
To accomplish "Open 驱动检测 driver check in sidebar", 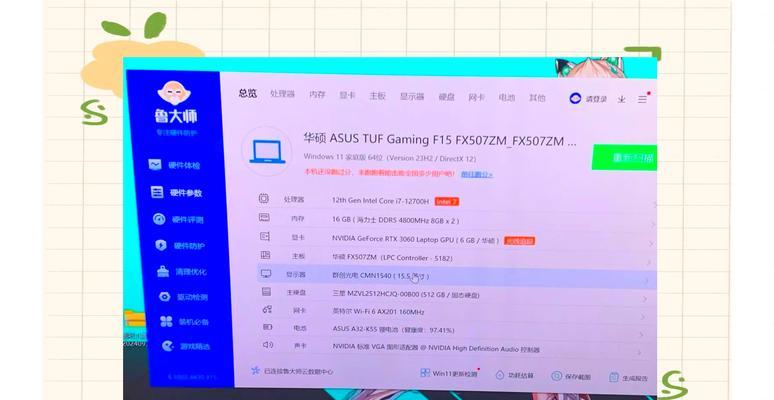I will click(x=184, y=297).
